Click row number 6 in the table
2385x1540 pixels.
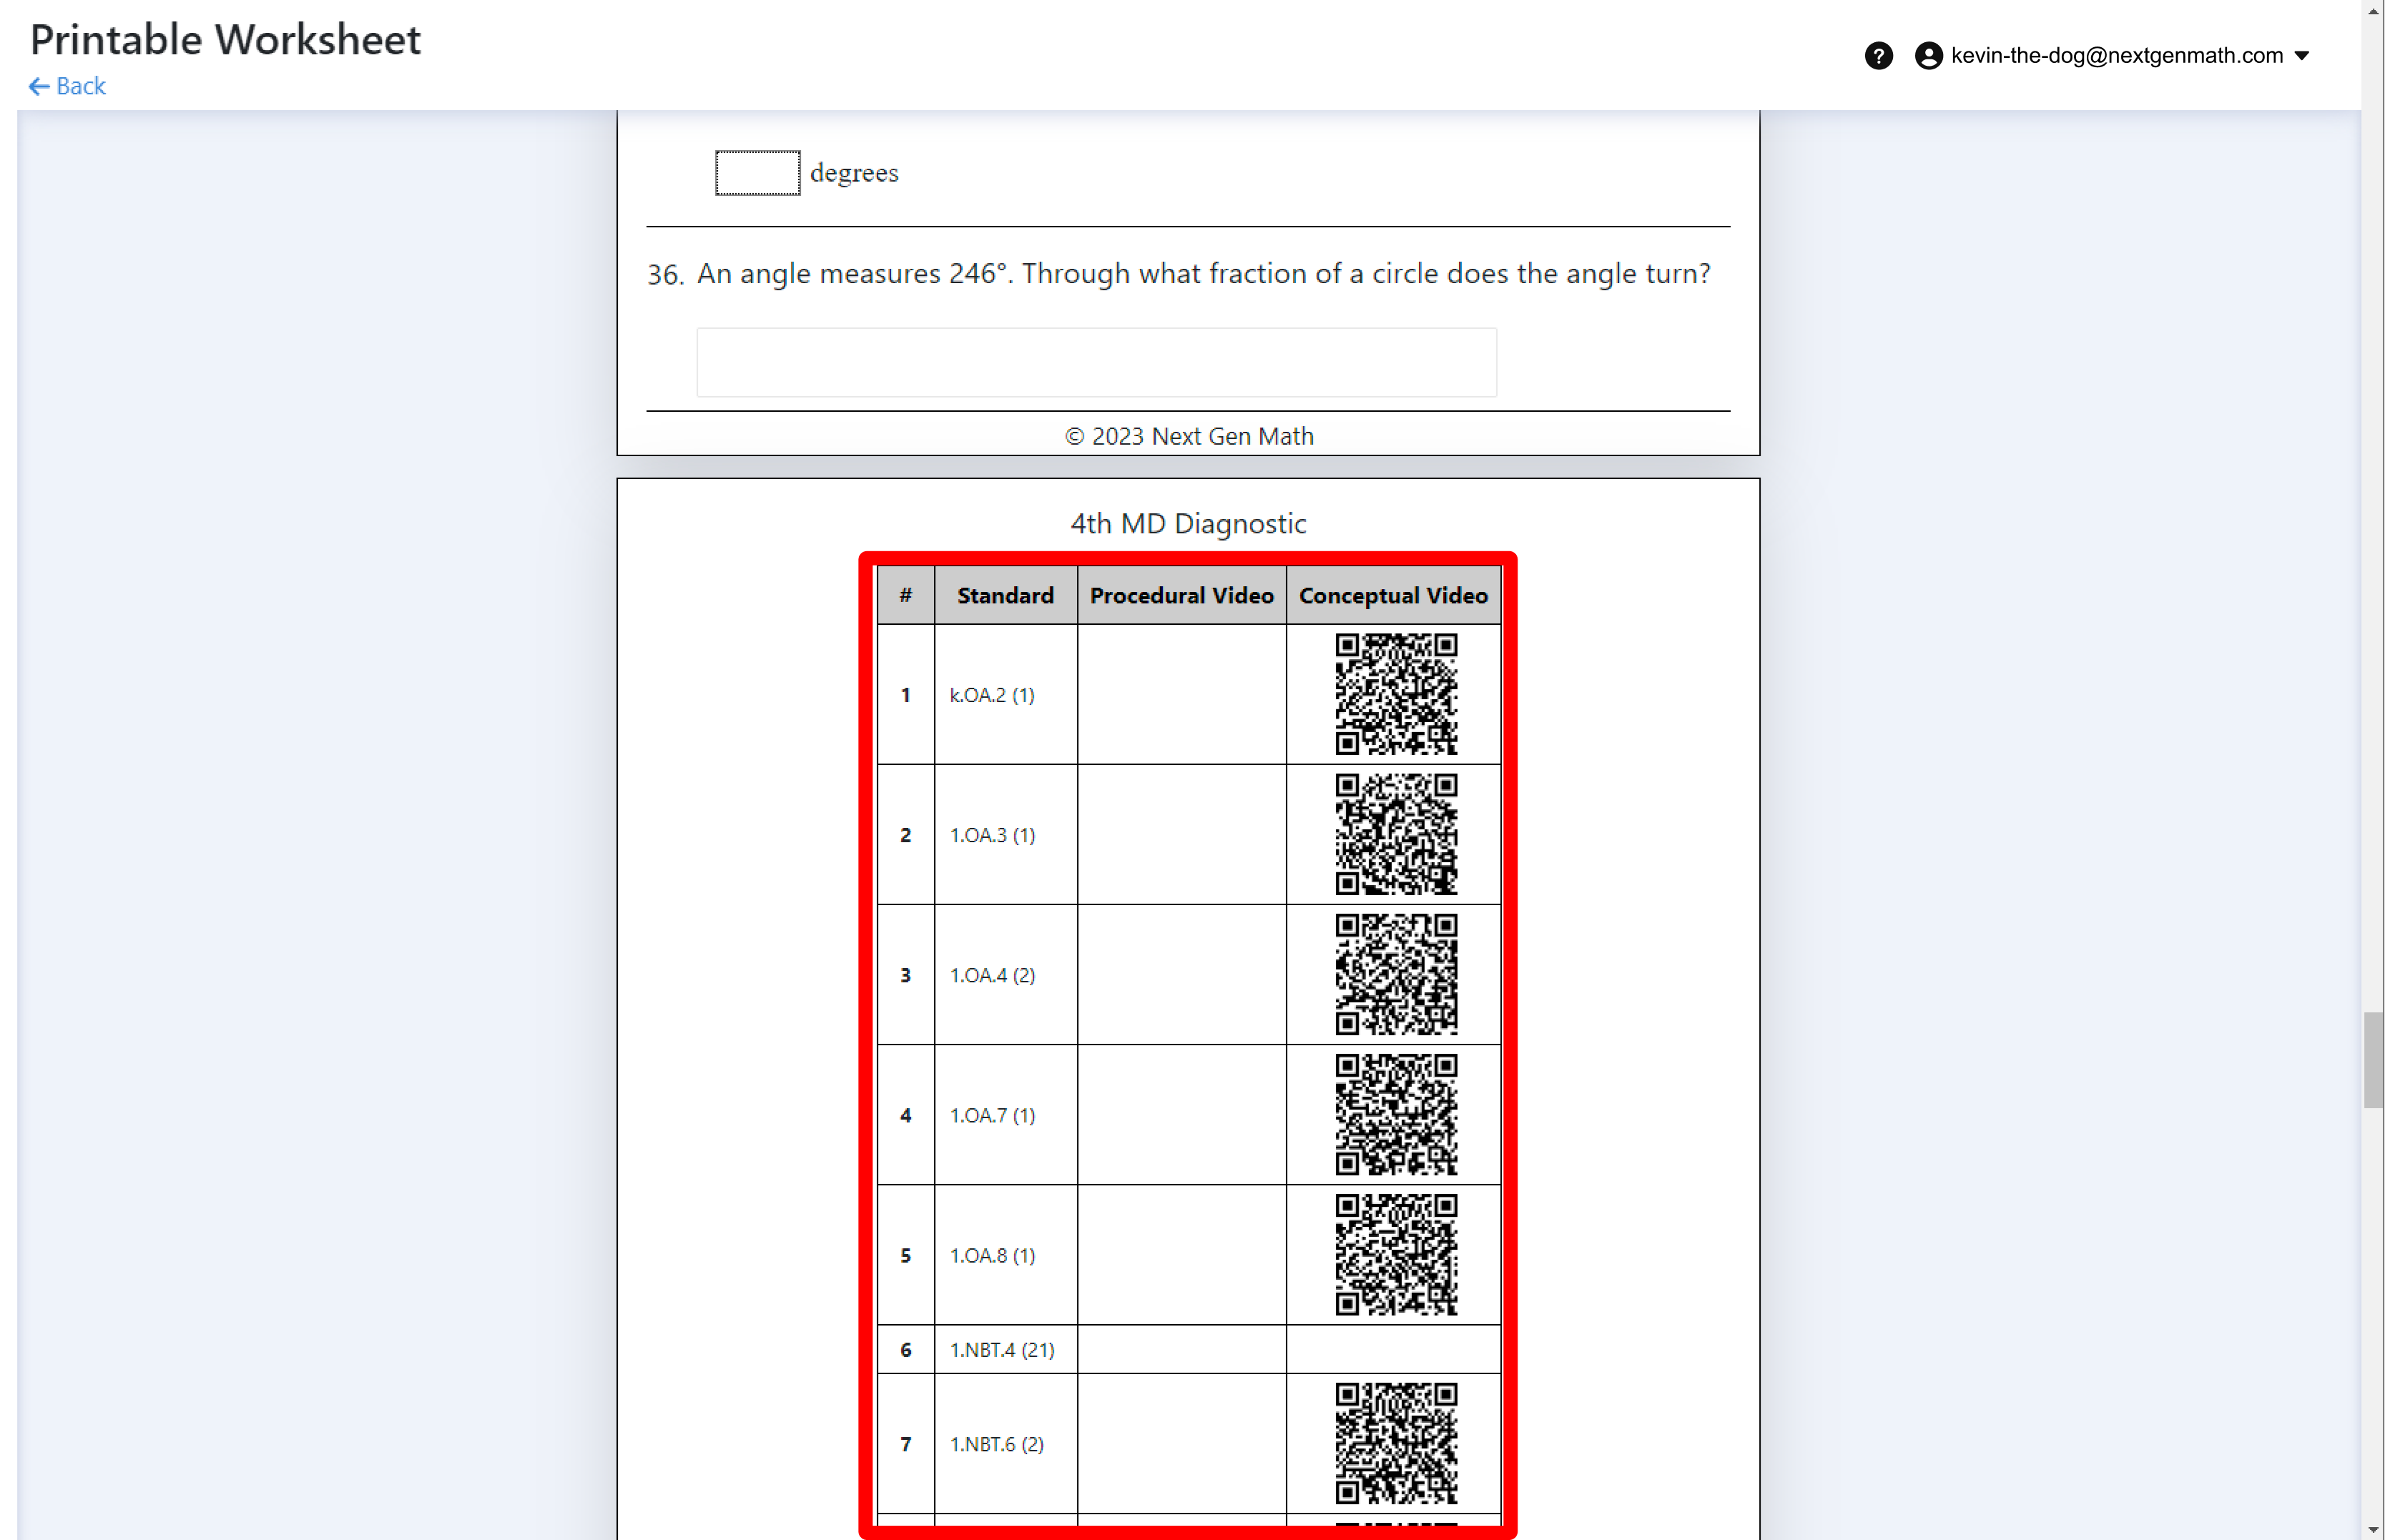pos(905,1349)
